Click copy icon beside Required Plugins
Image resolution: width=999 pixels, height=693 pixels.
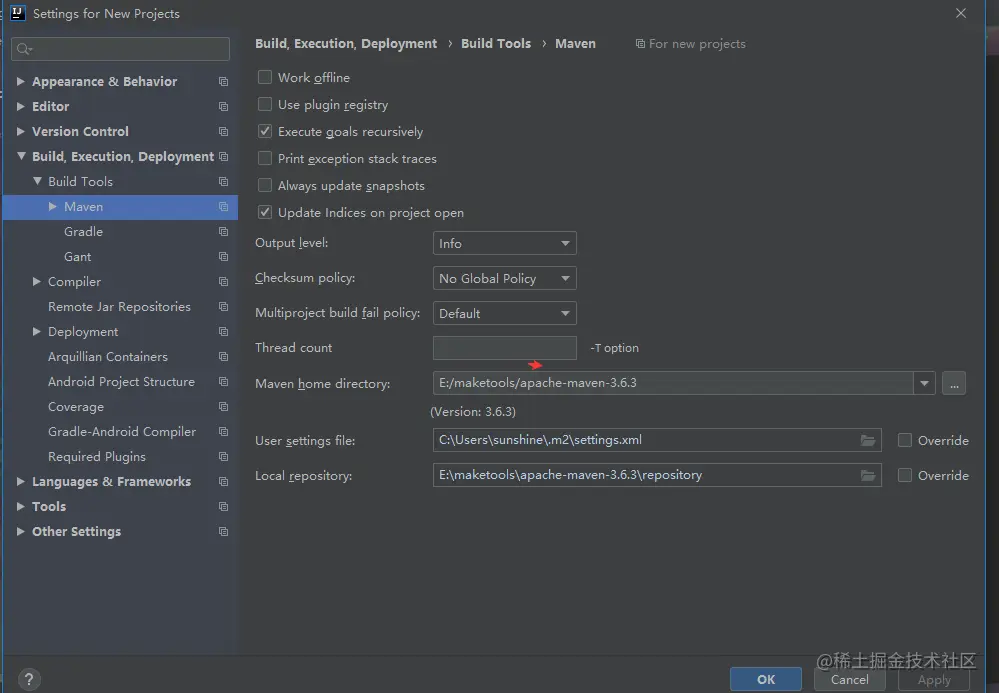223,457
